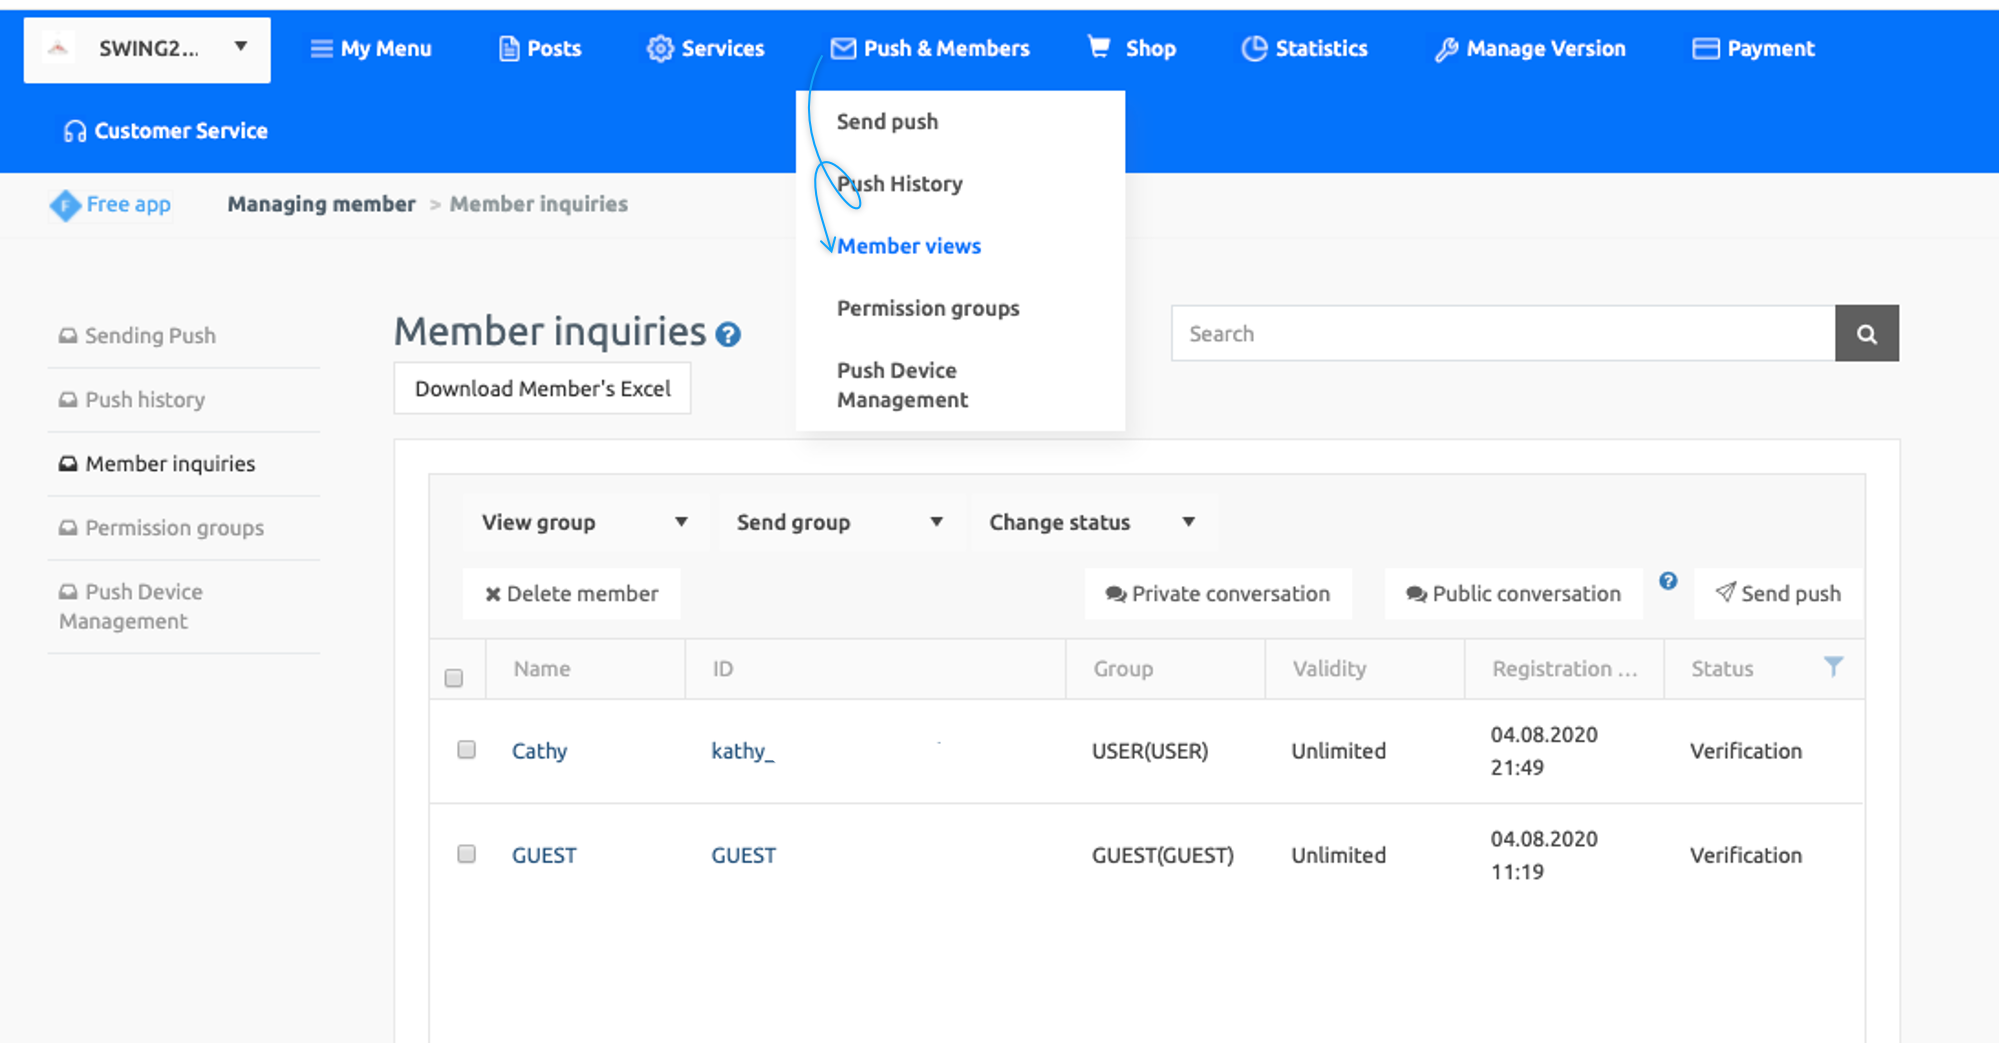Click Download Member's Excel button
1999x1043 pixels.
(x=542, y=389)
